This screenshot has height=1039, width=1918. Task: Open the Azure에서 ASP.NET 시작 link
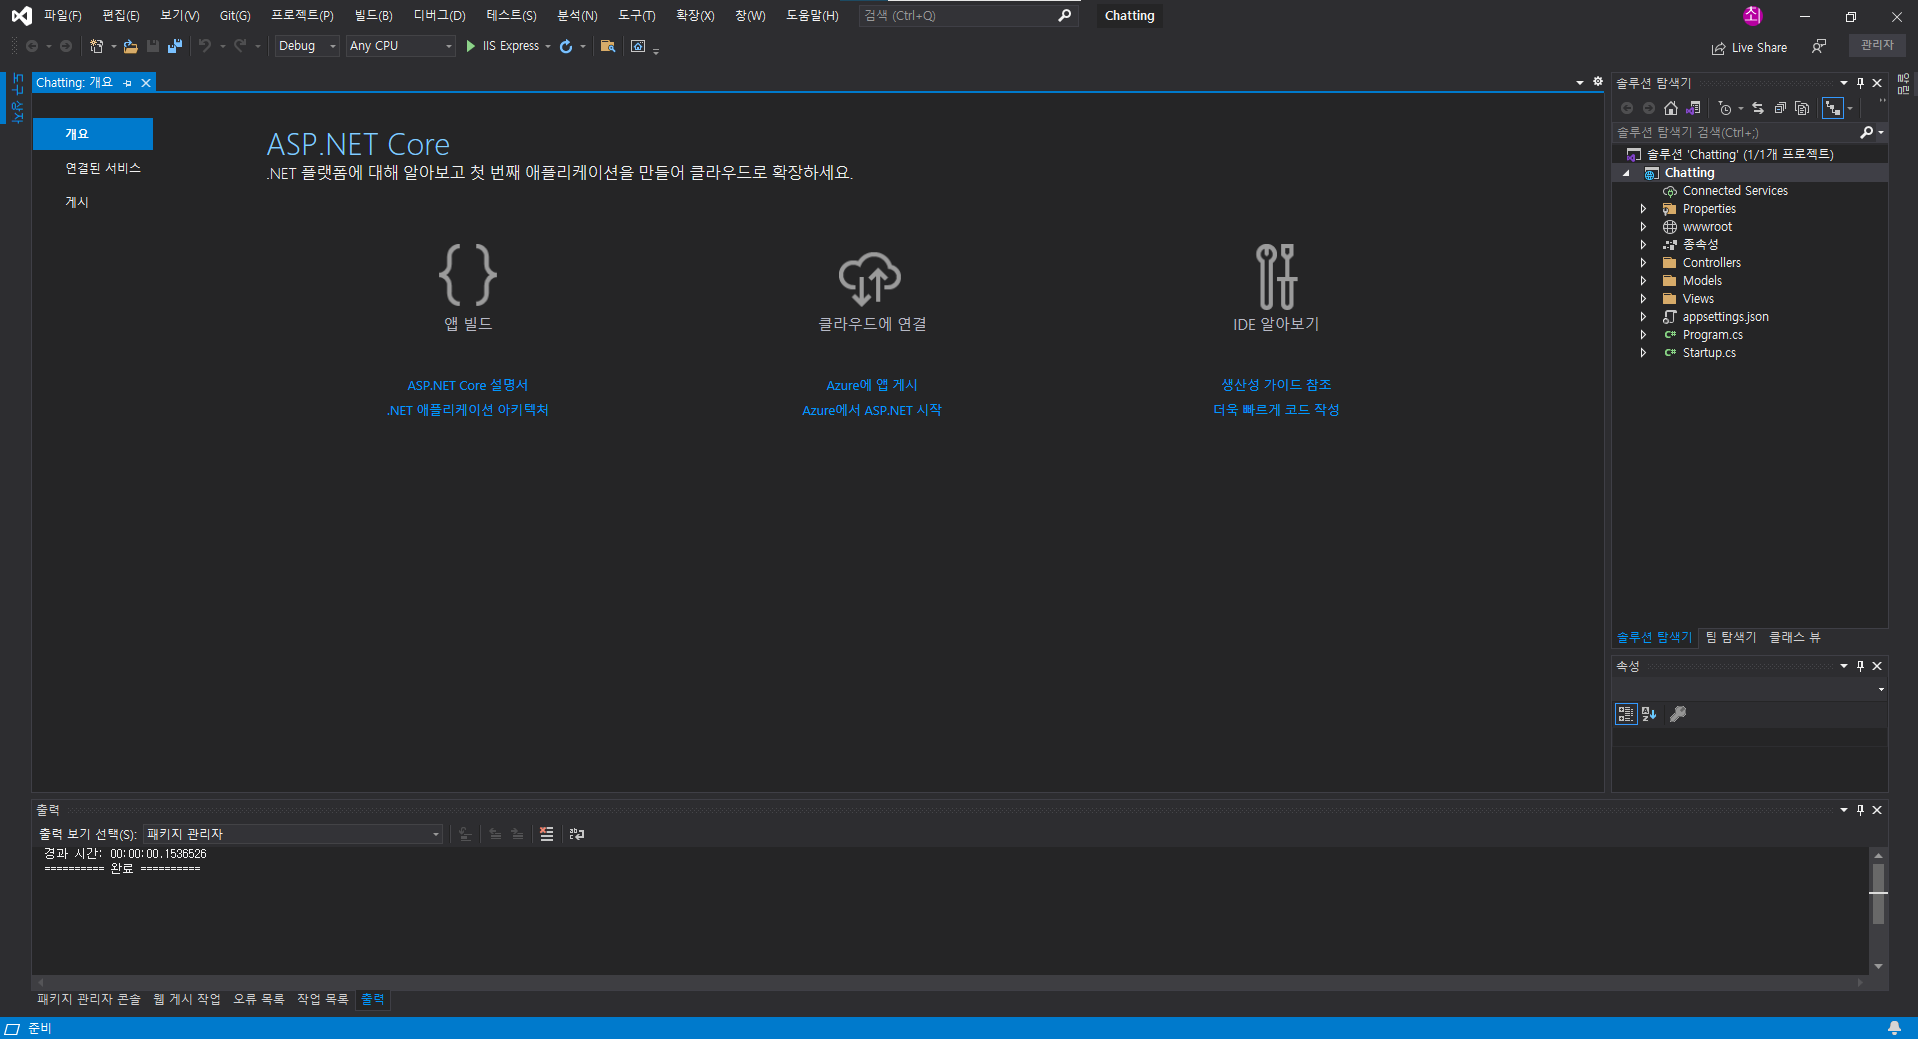871,410
